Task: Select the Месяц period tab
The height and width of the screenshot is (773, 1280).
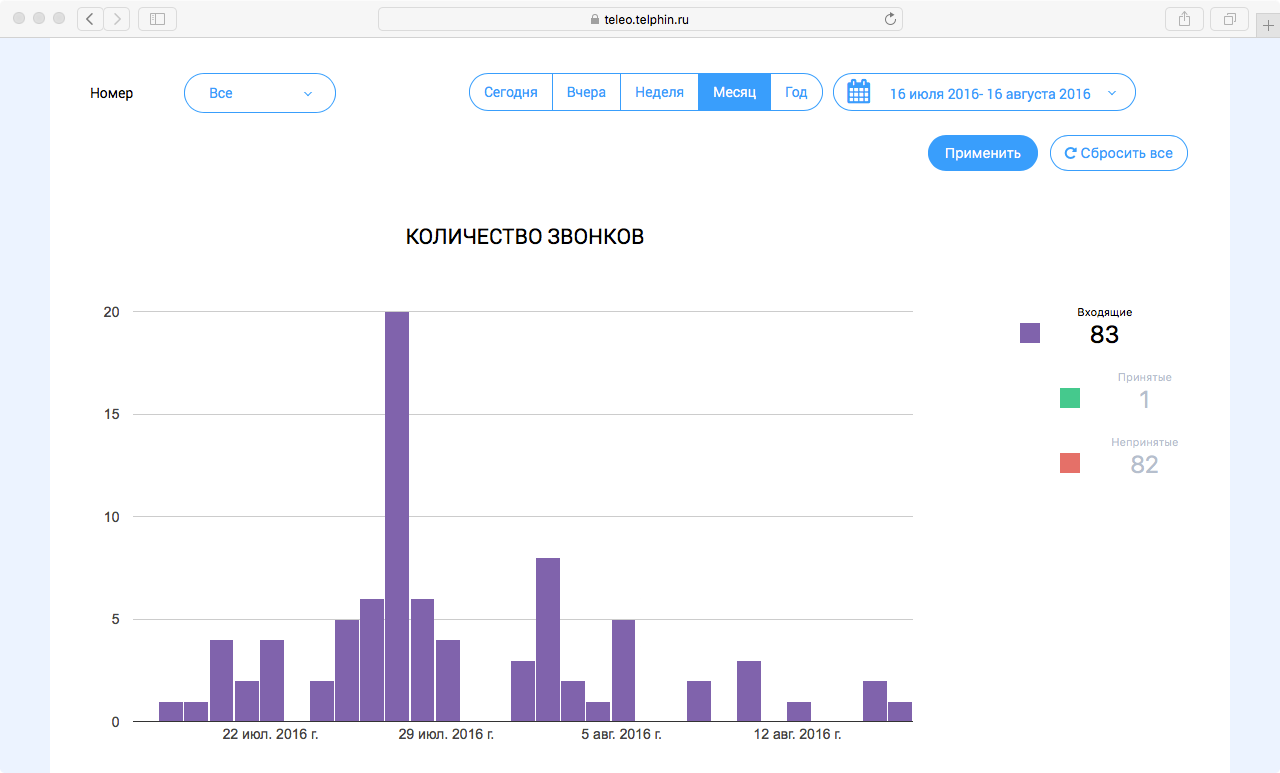Action: click(x=734, y=92)
